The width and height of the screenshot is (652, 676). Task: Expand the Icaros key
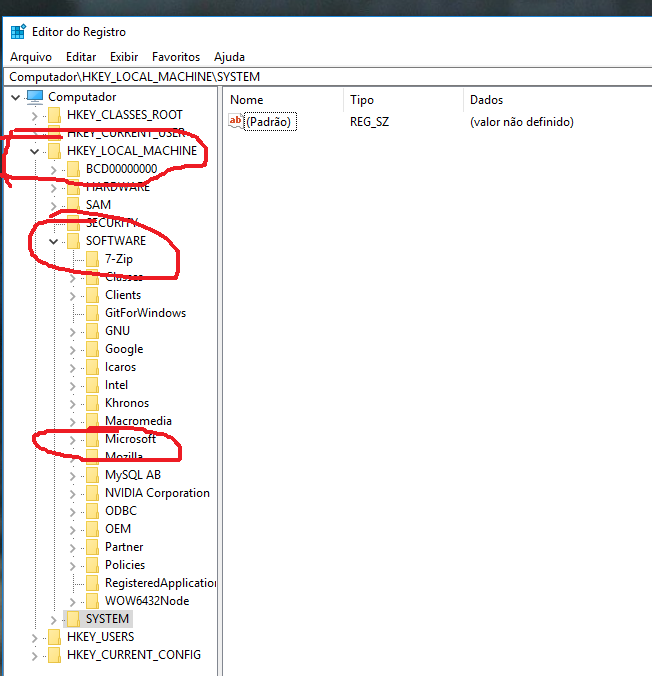pyautogui.click(x=72, y=368)
